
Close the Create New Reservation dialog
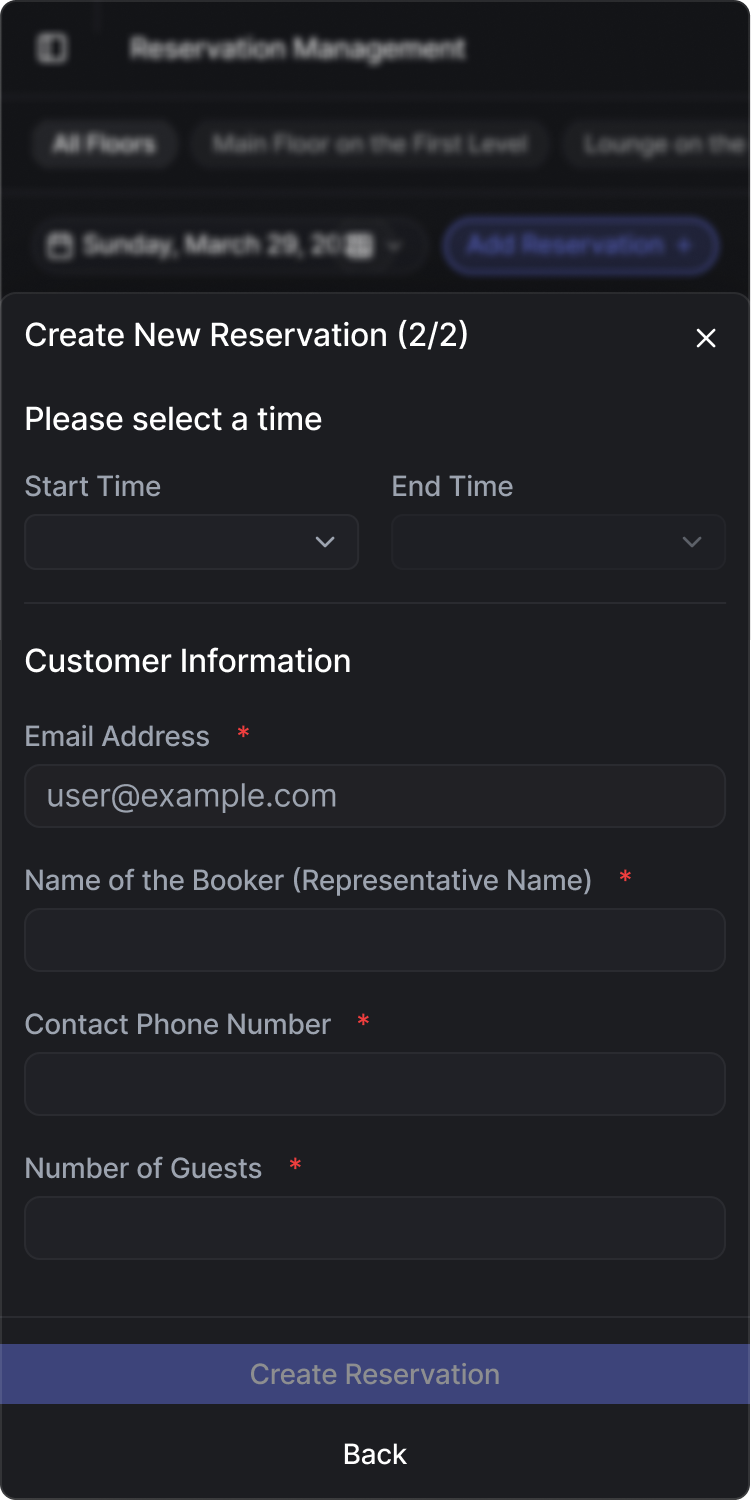click(706, 338)
